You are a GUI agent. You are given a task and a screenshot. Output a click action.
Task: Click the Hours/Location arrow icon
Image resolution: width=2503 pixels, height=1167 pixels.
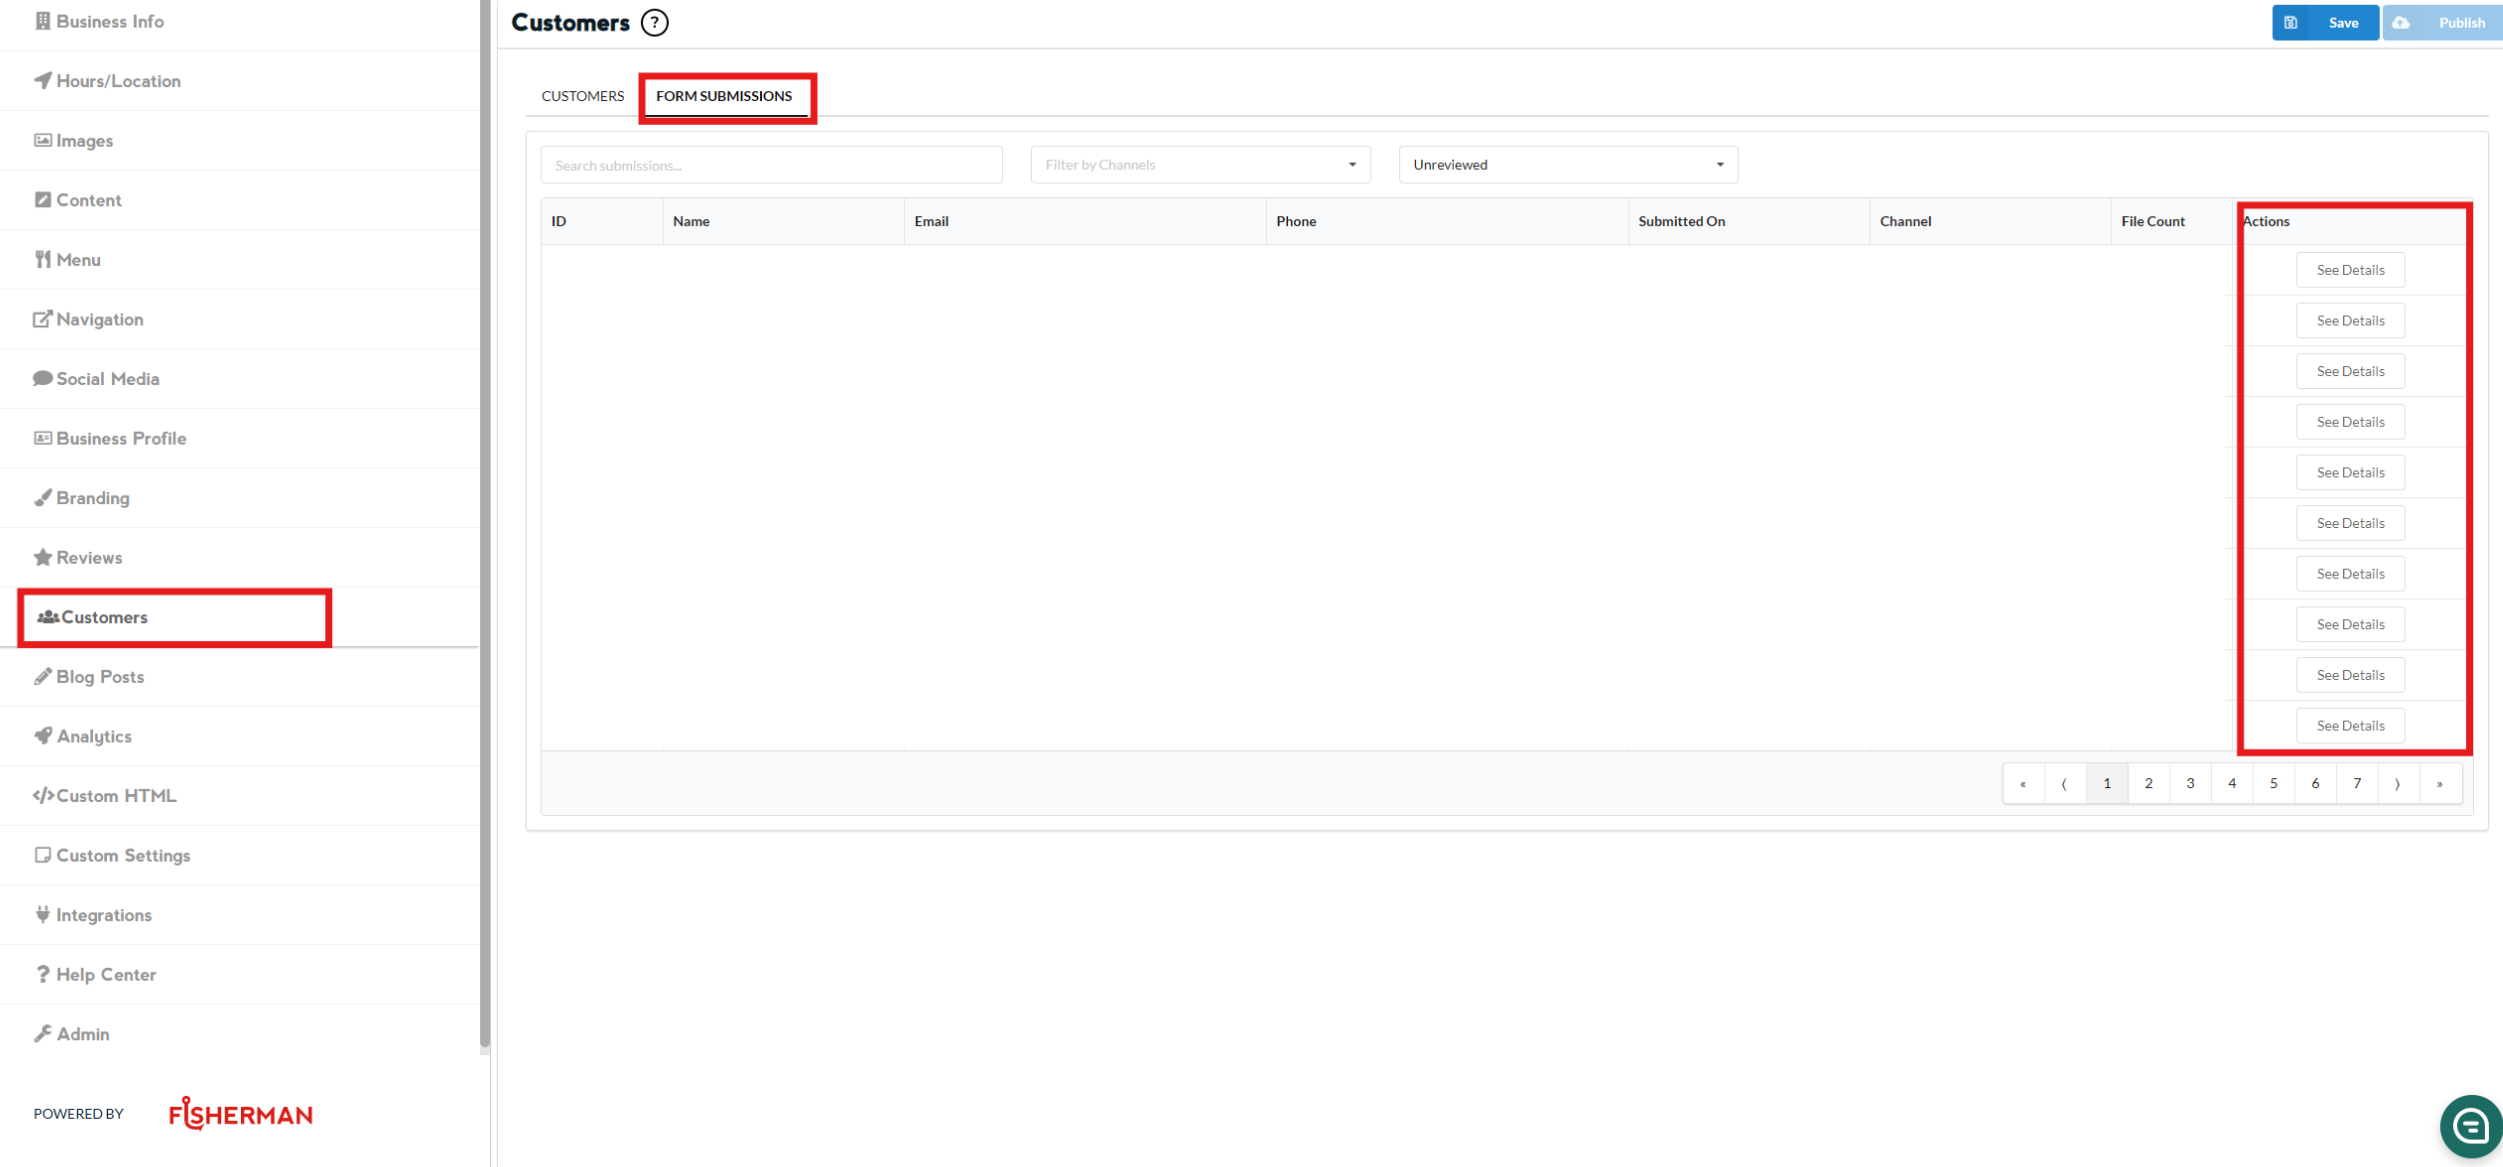(x=42, y=80)
